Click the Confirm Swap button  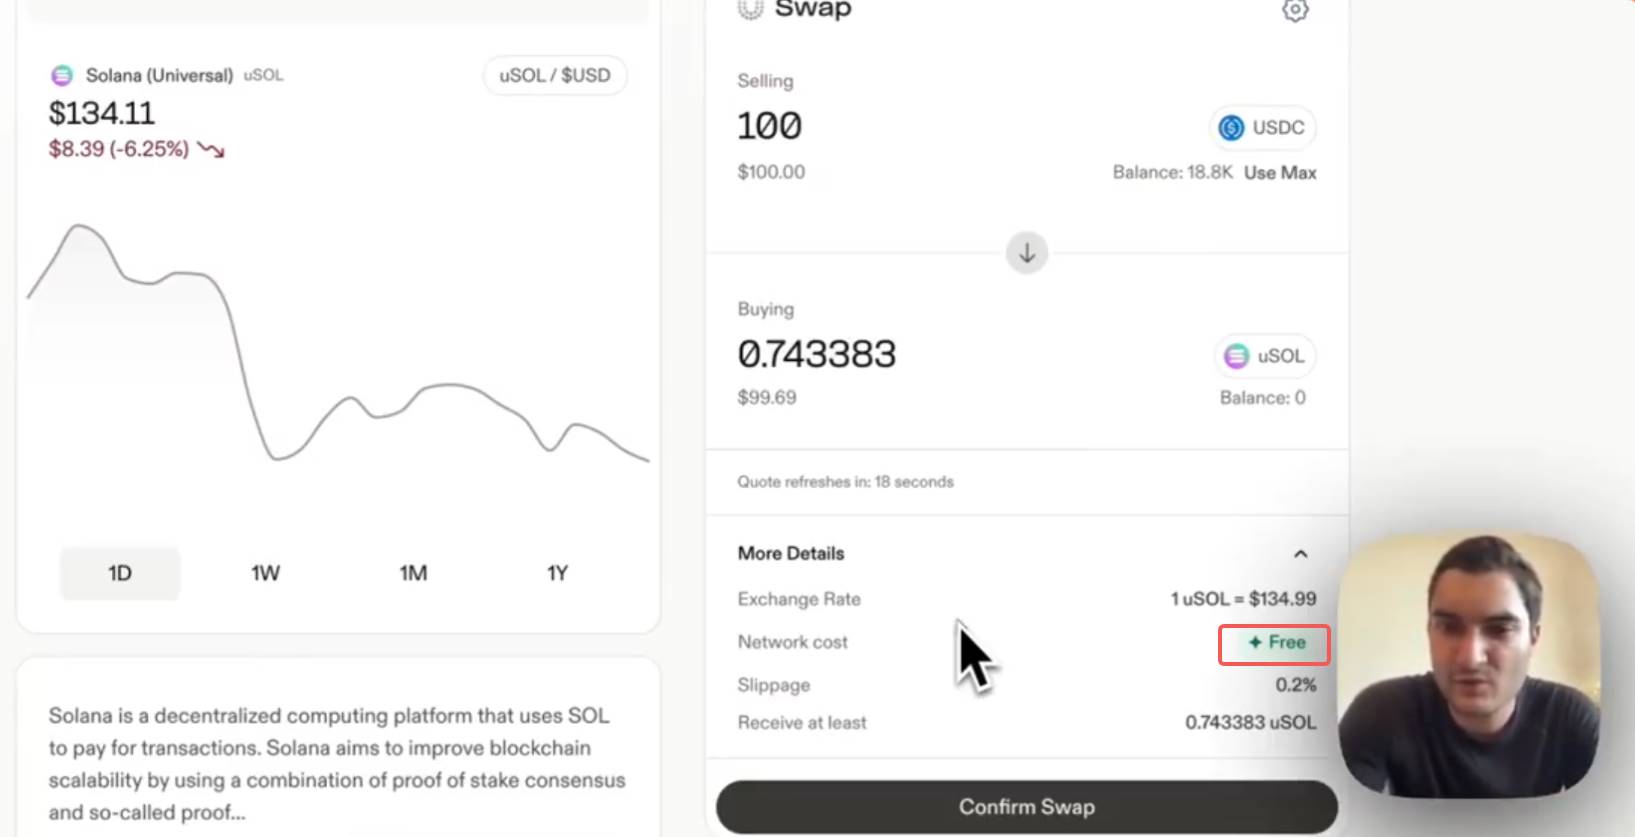[1027, 807]
